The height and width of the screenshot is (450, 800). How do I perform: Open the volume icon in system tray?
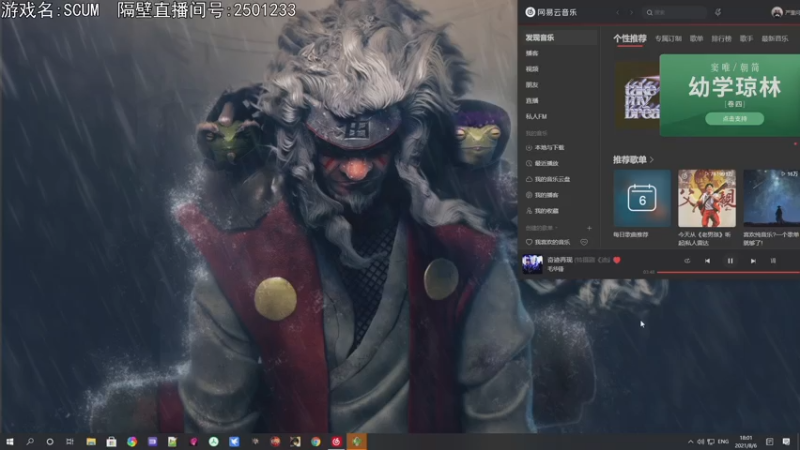tap(701, 442)
